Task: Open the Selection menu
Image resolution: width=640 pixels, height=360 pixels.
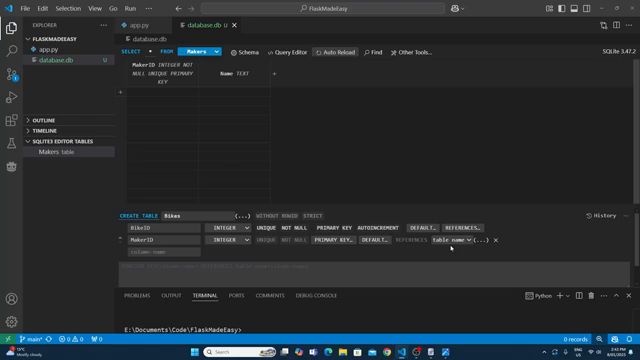Action: click(68, 9)
